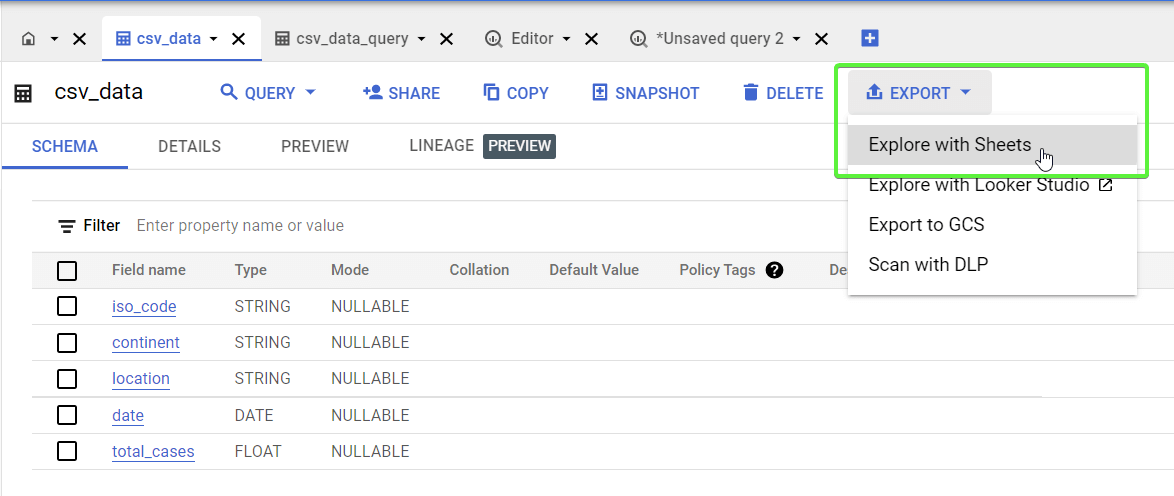The image size is (1174, 496).
Task: Click the Policy Tags help icon
Action: point(775,270)
